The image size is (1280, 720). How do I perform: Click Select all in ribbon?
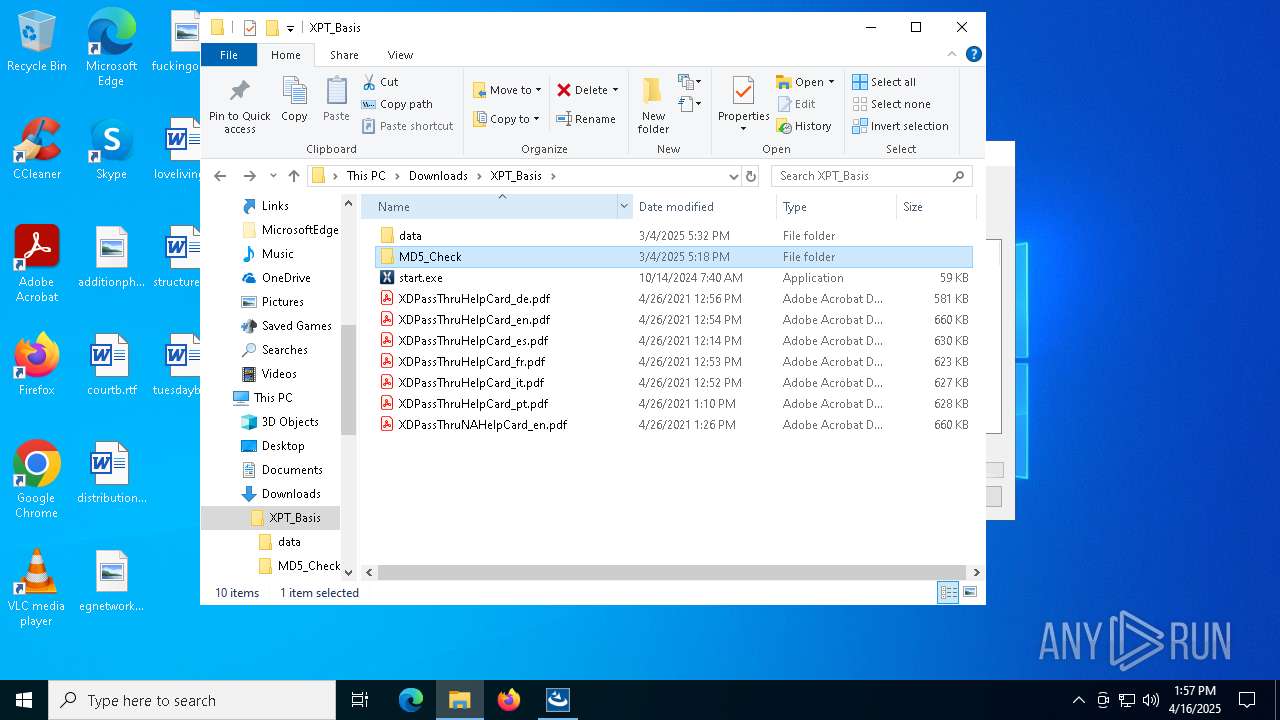[x=884, y=82]
